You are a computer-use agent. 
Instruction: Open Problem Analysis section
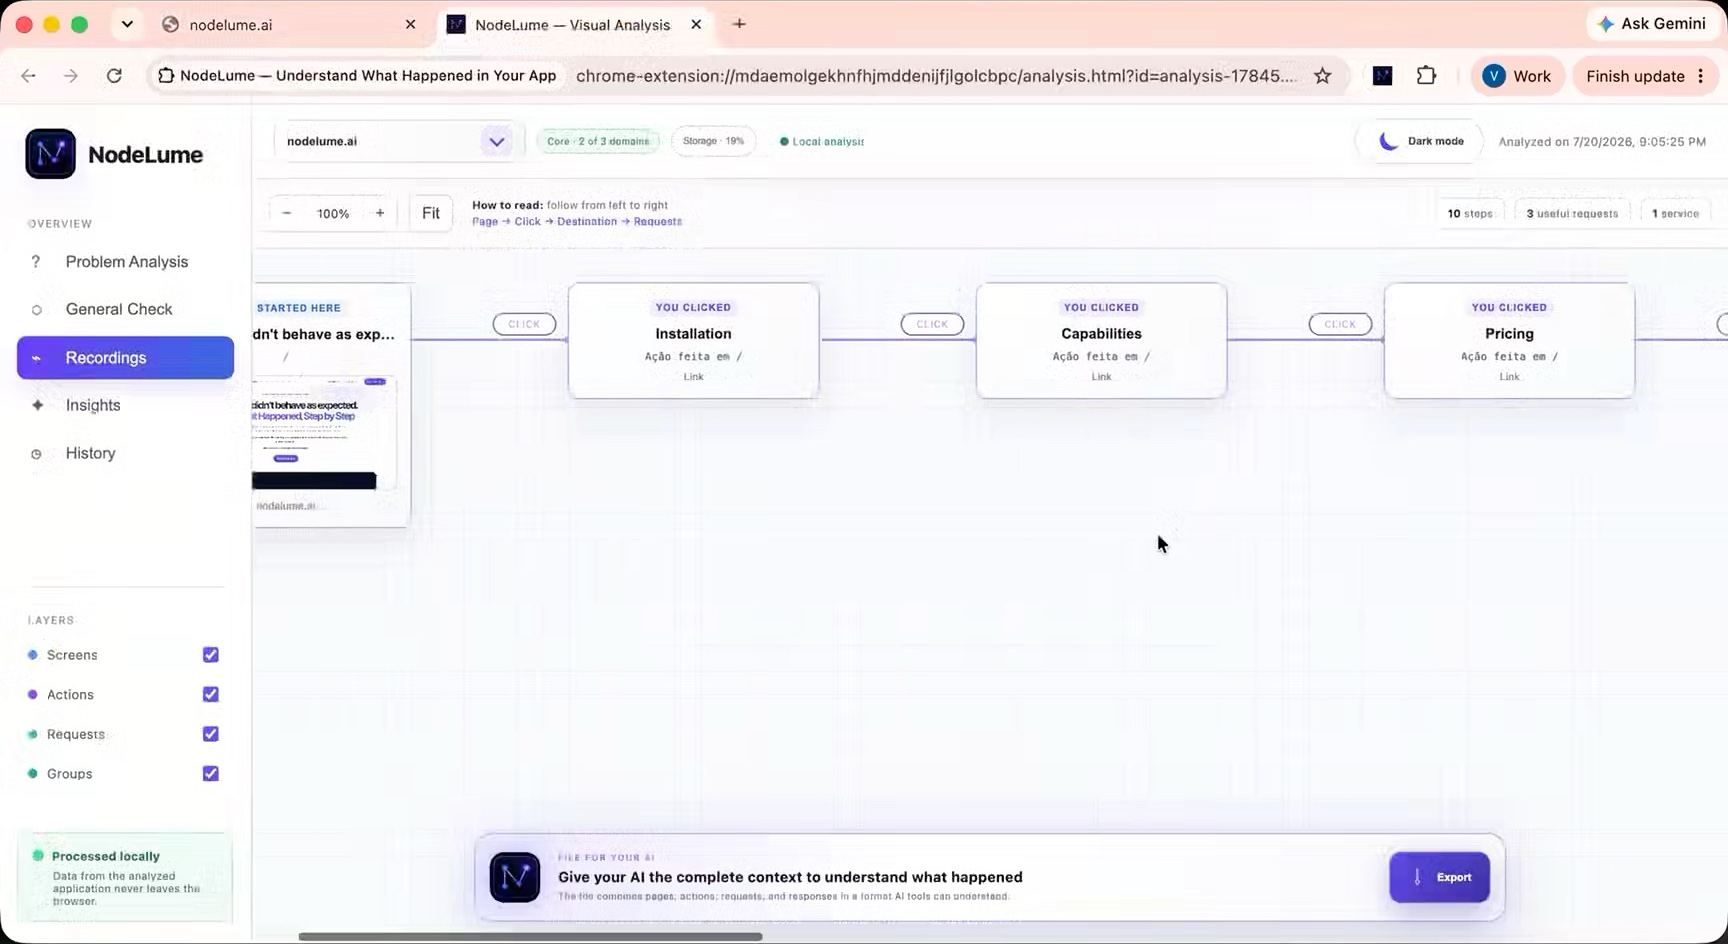(125, 262)
